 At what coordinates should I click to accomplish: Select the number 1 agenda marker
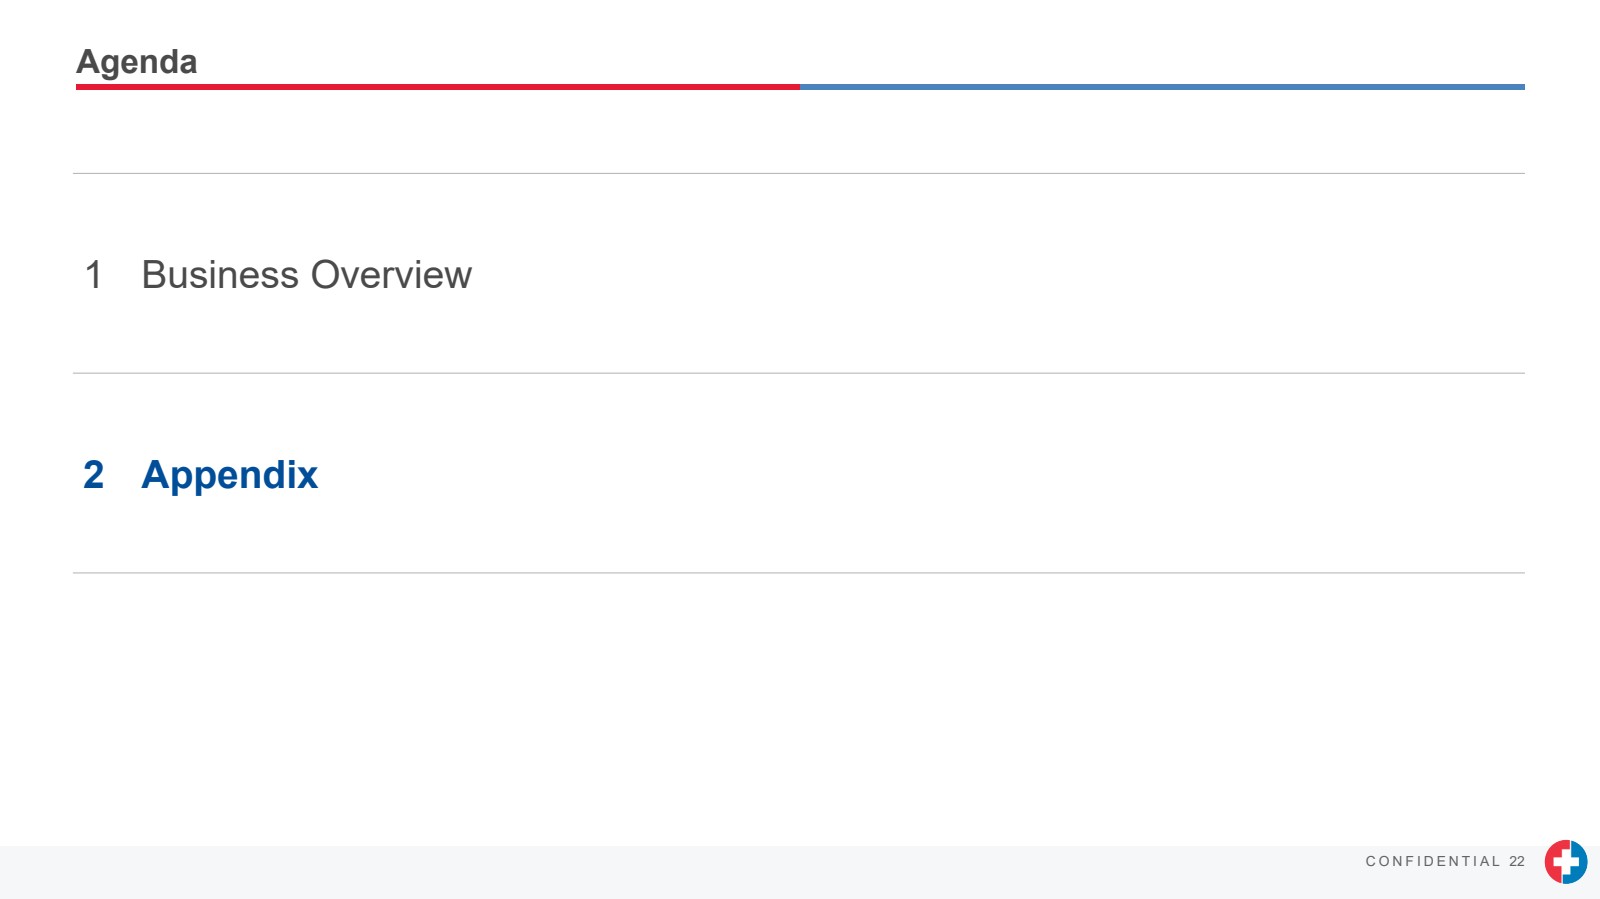click(x=93, y=275)
